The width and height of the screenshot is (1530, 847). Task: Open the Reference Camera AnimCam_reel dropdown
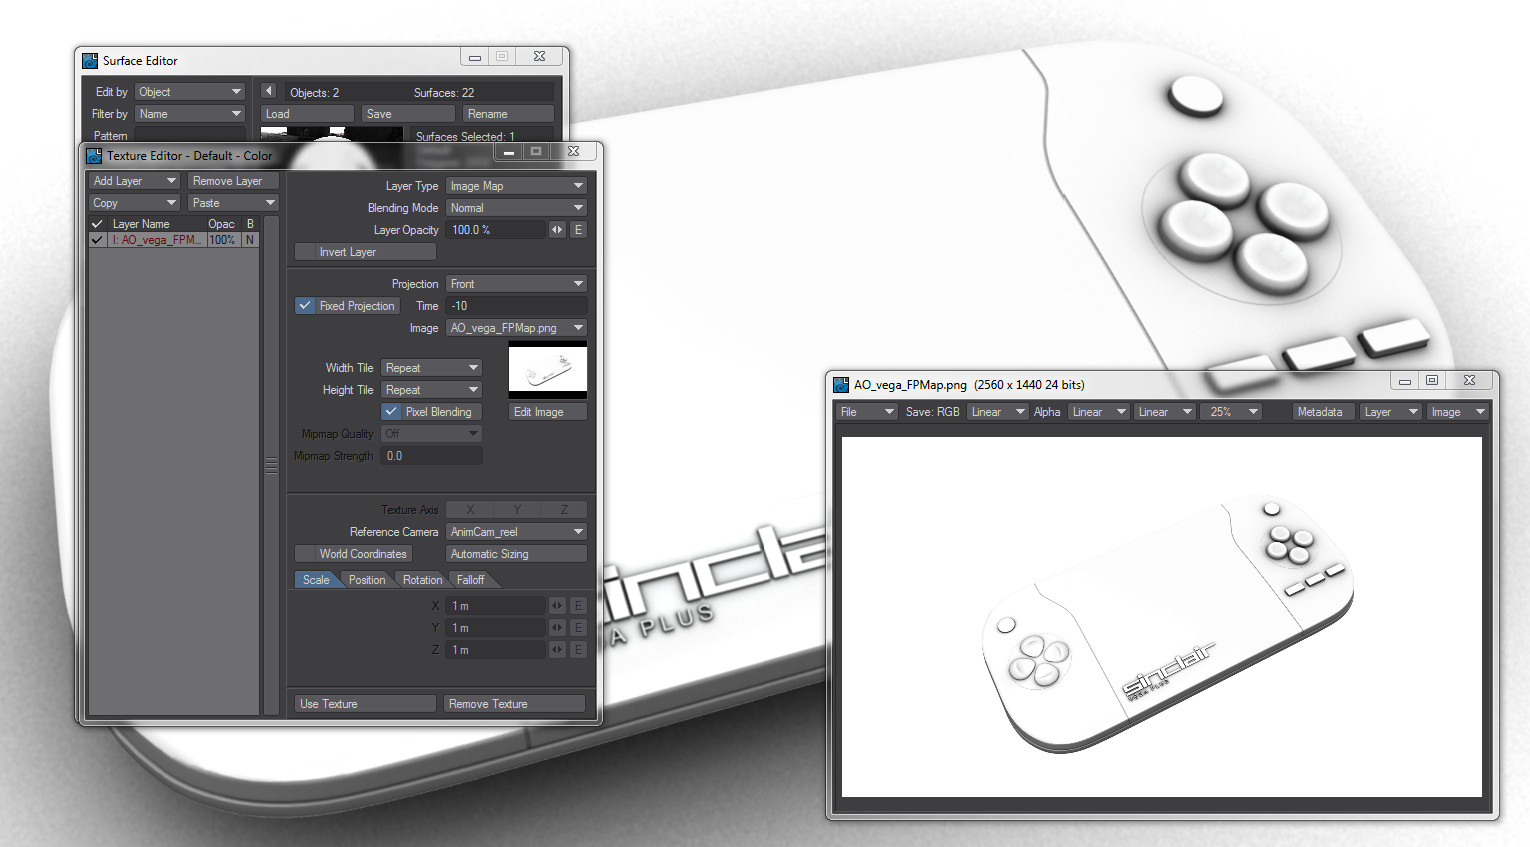click(516, 532)
